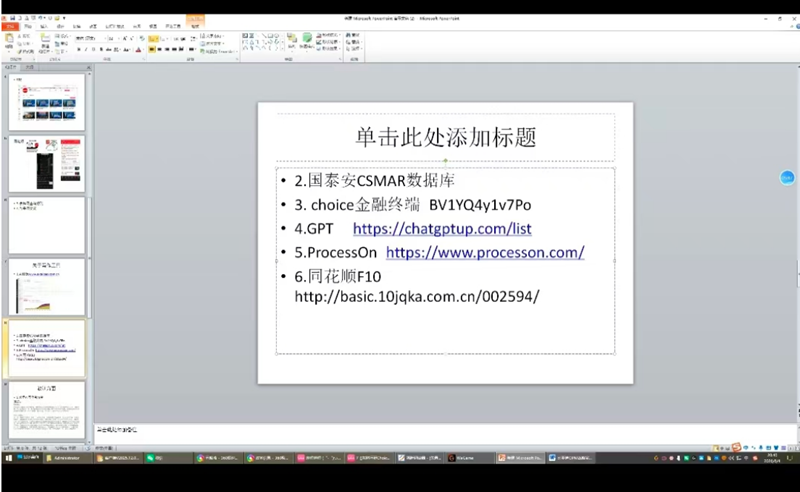Click the Windows Start button
The height and width of the screenshot is (492, 800).
tap(8, 458)
